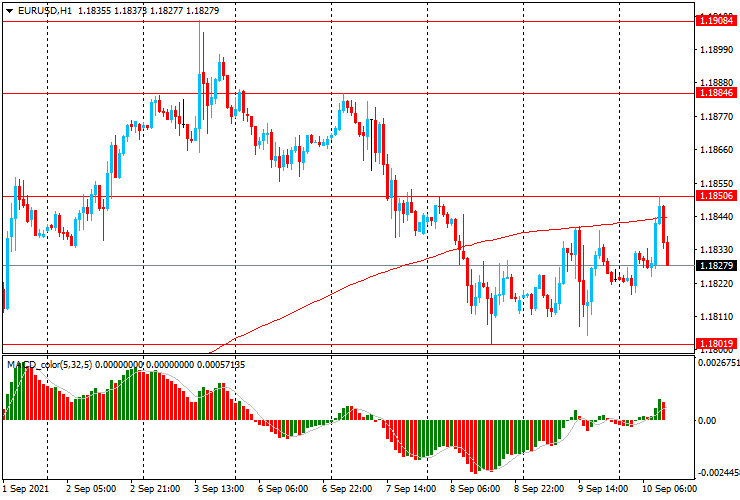This screenshot has width=740, height=500.
Task: Select the EURUSD,H1 chart title text
Action: point(45,10)
